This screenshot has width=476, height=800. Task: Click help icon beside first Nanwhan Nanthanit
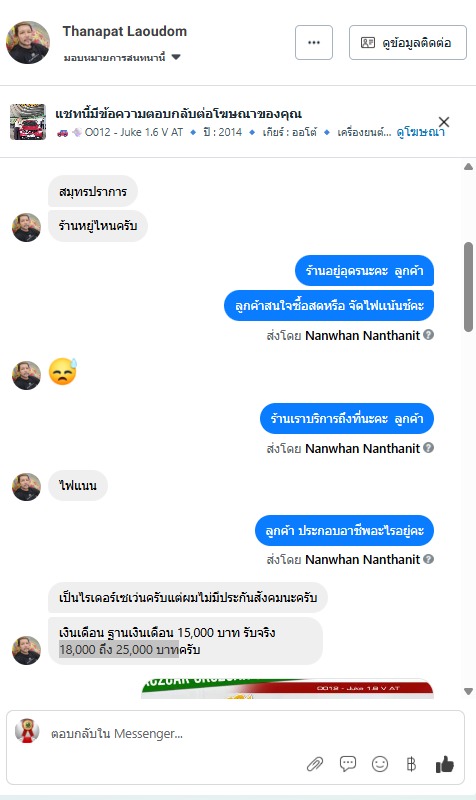[x=429, y=335]
